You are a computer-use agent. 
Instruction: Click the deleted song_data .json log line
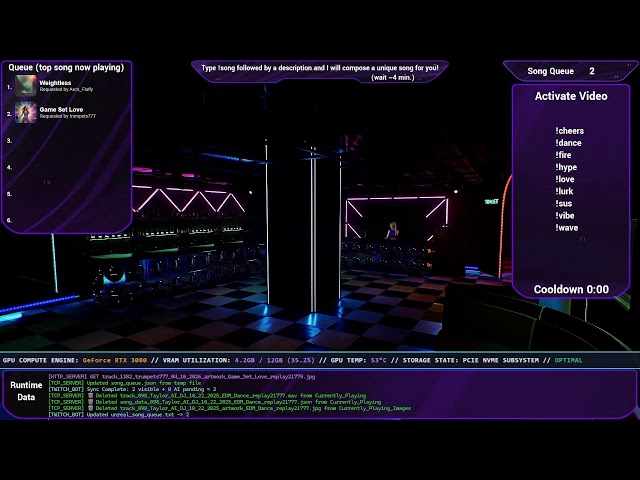(x=215, y=402)
